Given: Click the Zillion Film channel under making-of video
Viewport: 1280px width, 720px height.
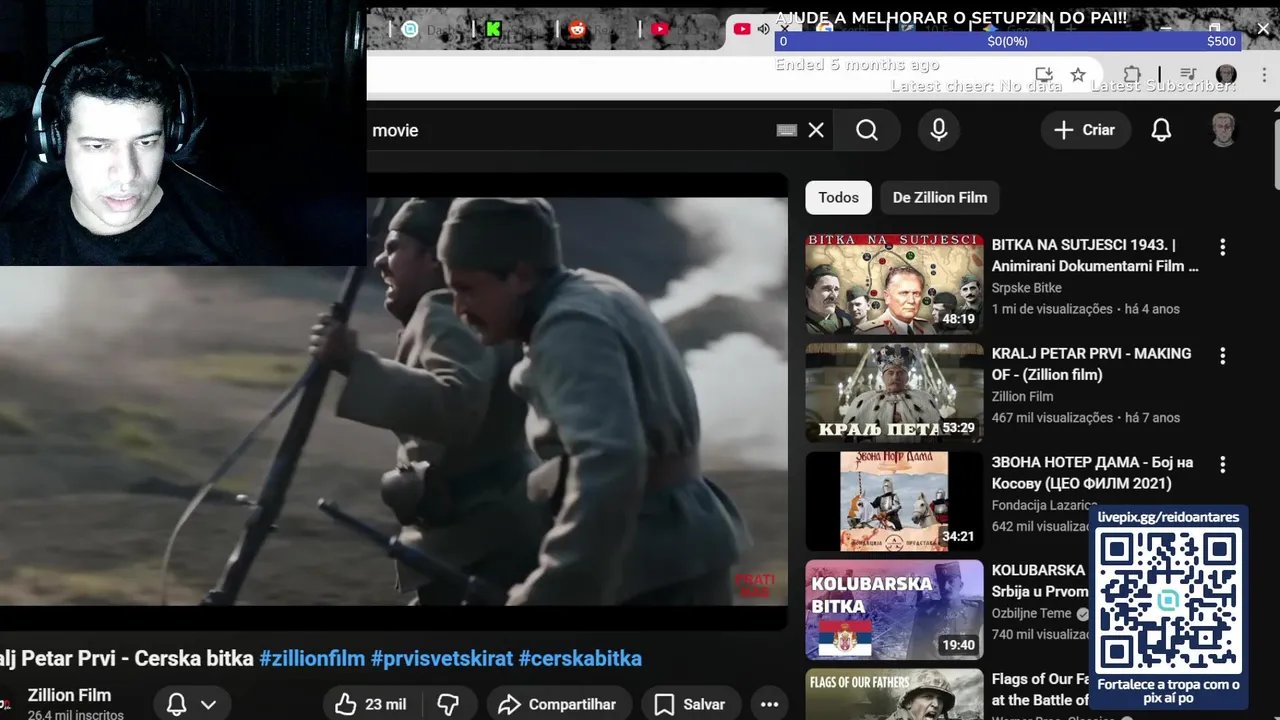Looking at the screenshot, I should [x=1022, y=397].
